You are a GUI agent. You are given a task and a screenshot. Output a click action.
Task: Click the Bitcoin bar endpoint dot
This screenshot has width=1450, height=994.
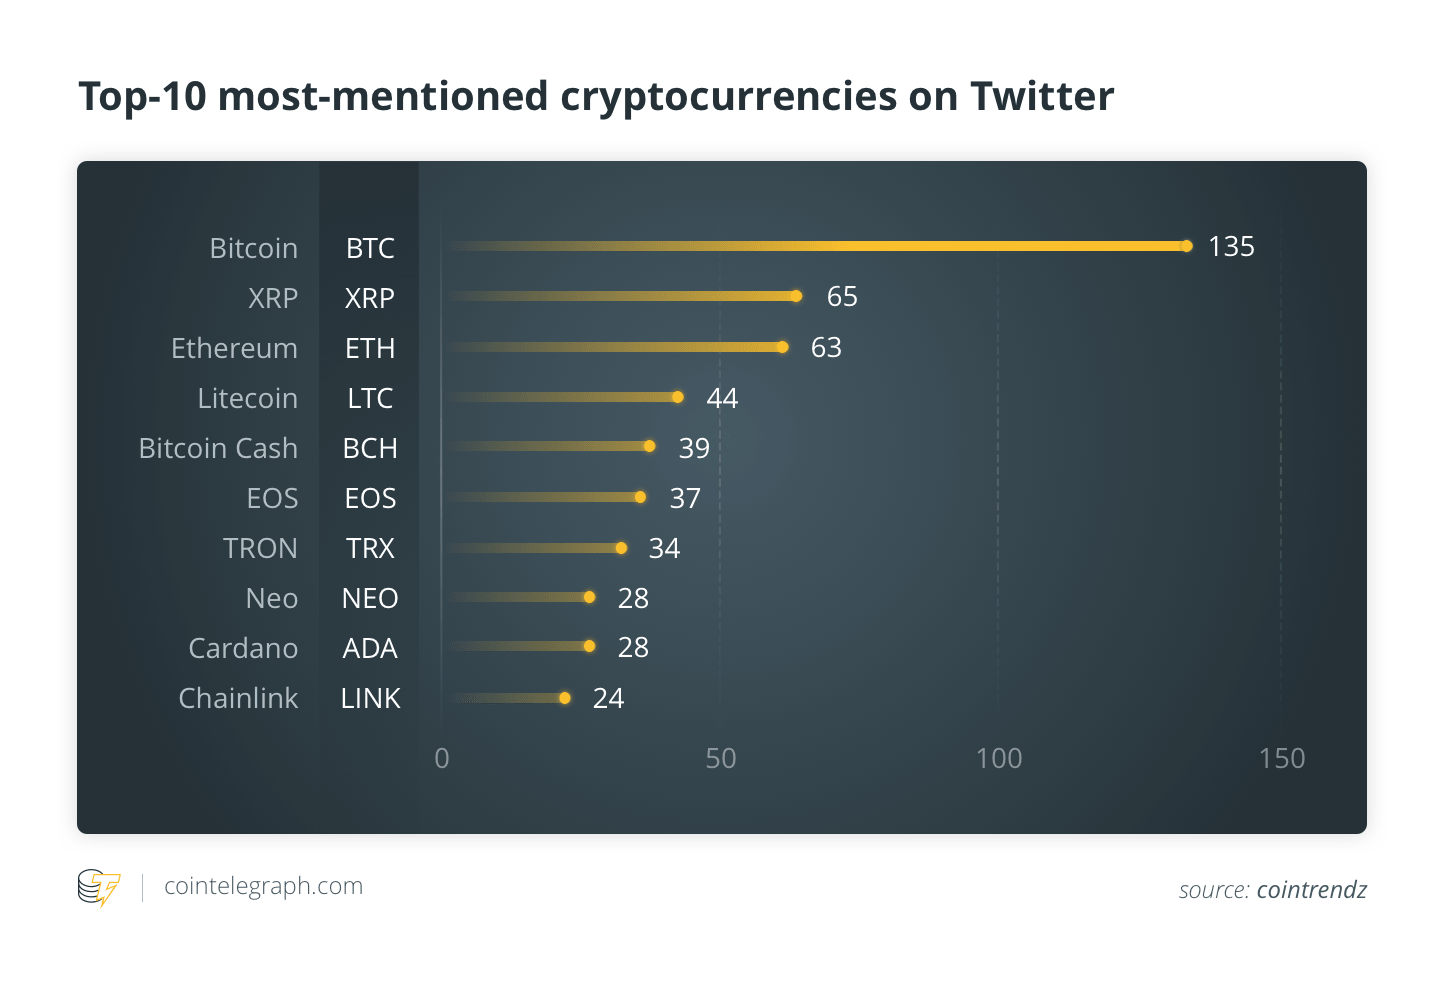click(x=1186, y=246)
